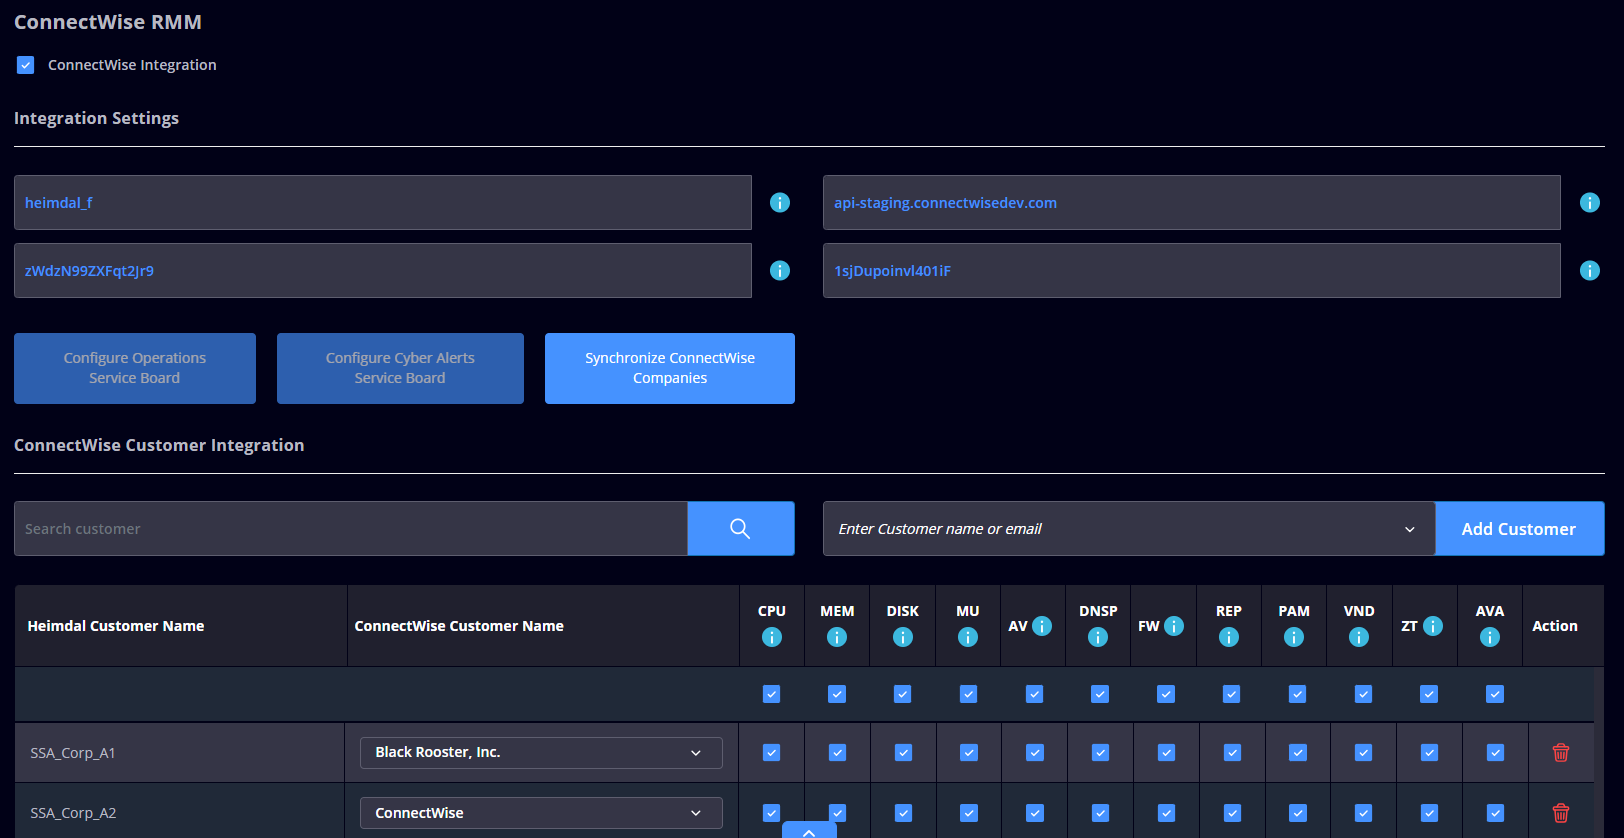Open CPU column info icon
1624x838 pixels.
click(772, 637)
